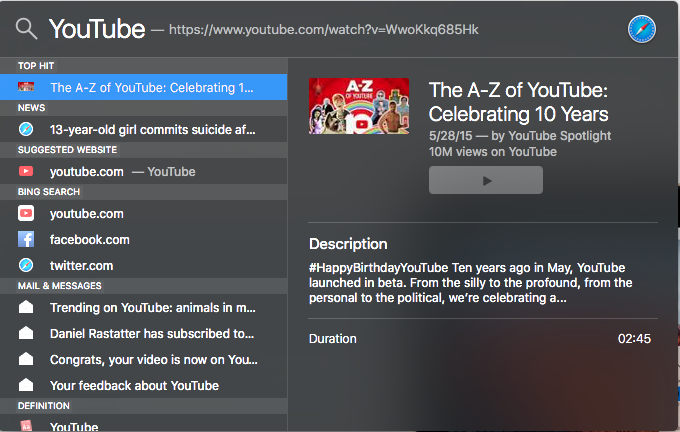Image resolution: width=680 pixels, height=432 pixels.
Task: Open youtube.com suggested website result
Action: pyautogui.click(x=144, y=171)
